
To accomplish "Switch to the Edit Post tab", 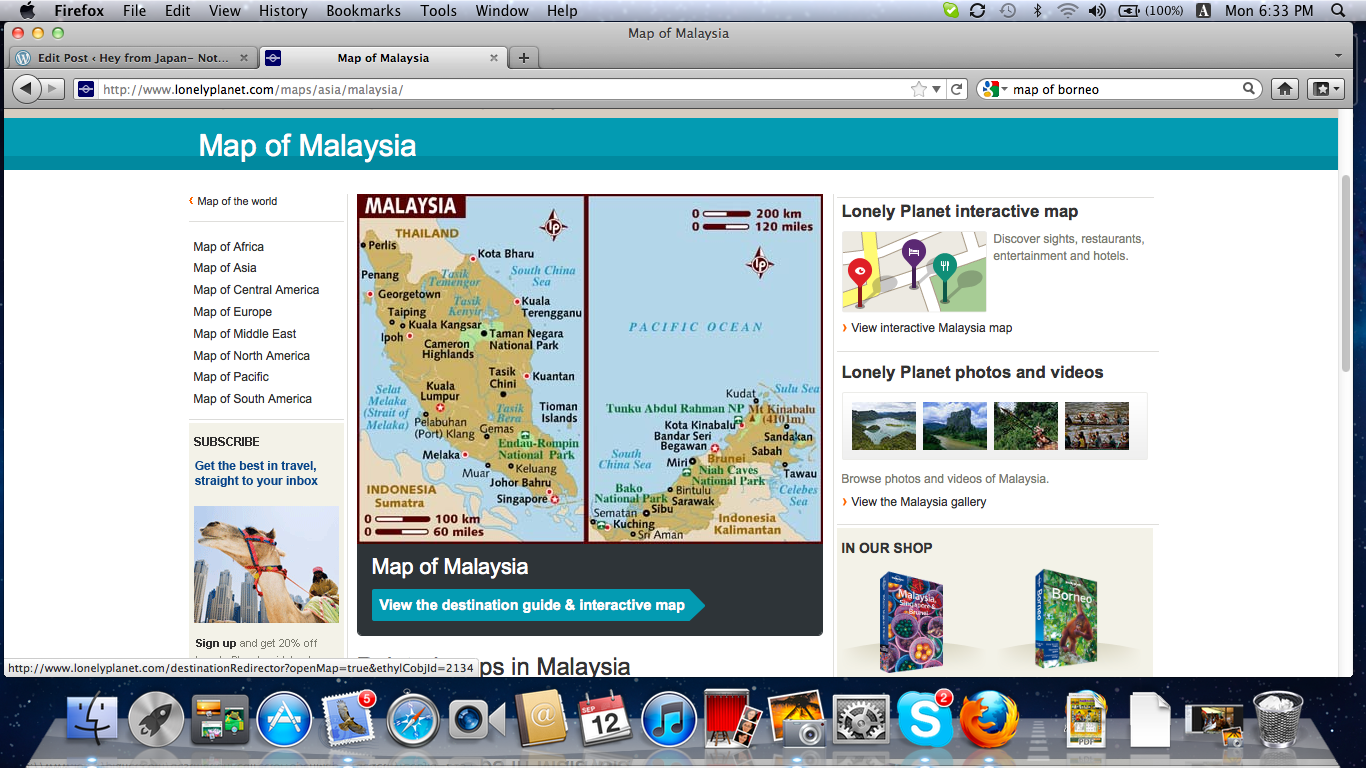I will [133, 58].
